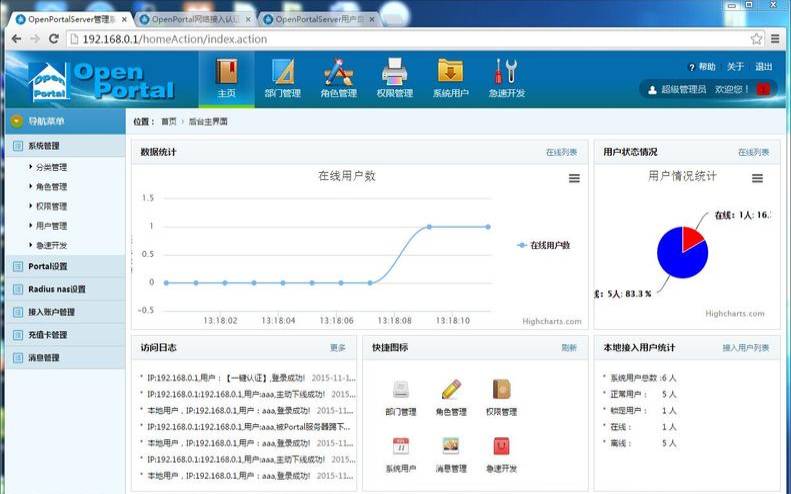This screenshot has width=791, height=494.
Task: Expand the Portal设置 sidebar section
Action: coord(48,266)
